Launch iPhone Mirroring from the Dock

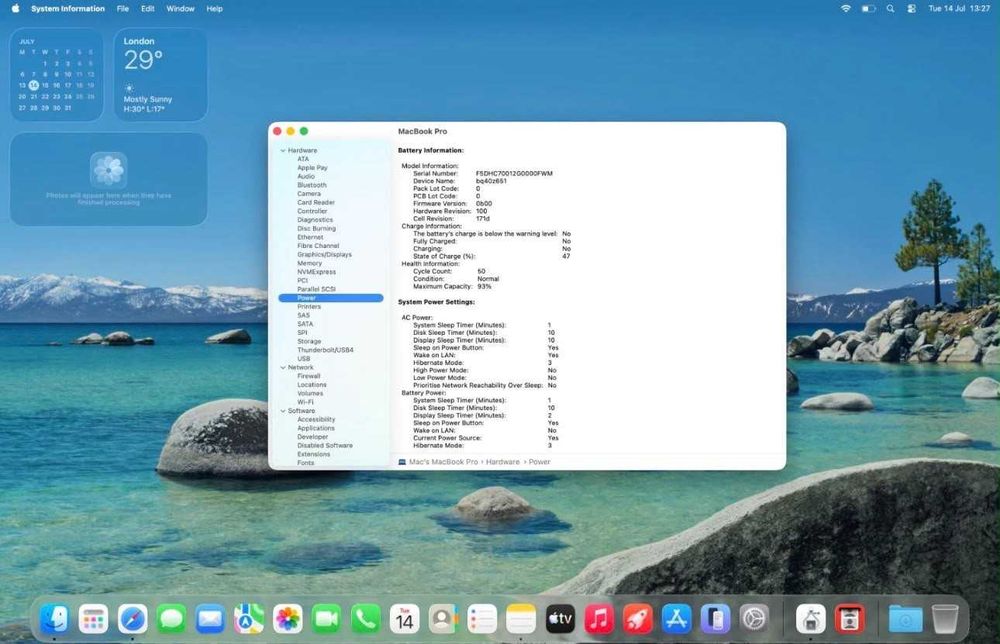coord(716,618)
